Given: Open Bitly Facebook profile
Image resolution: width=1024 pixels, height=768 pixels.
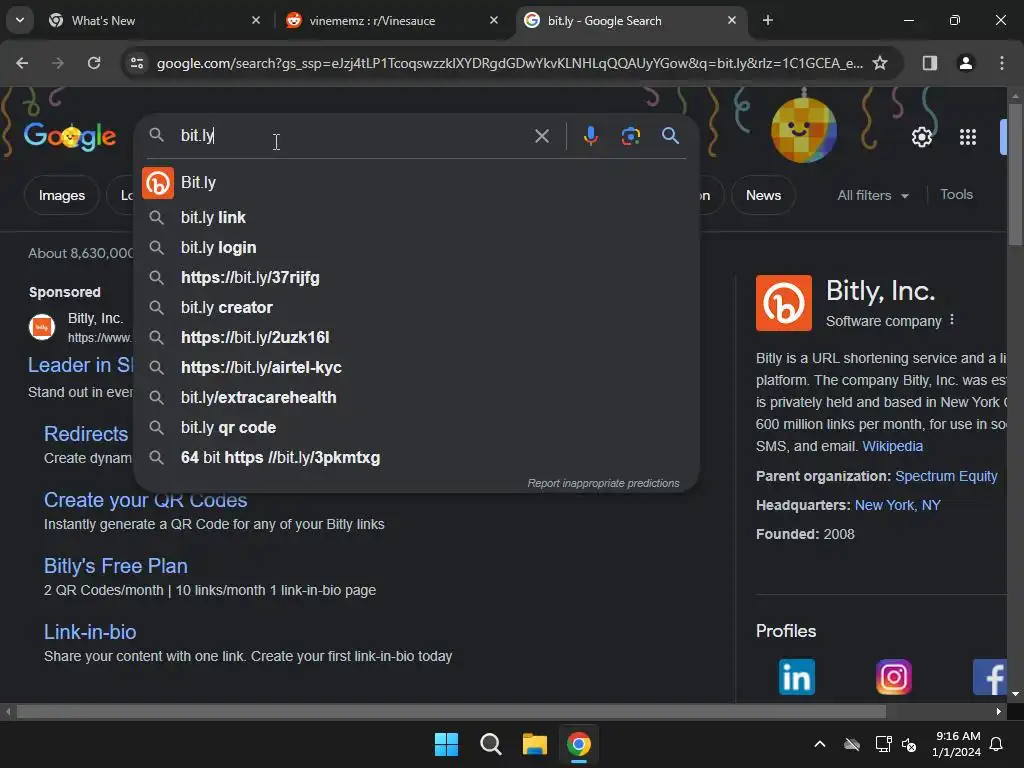Looking at the screenshot, I should click(990, 677).
